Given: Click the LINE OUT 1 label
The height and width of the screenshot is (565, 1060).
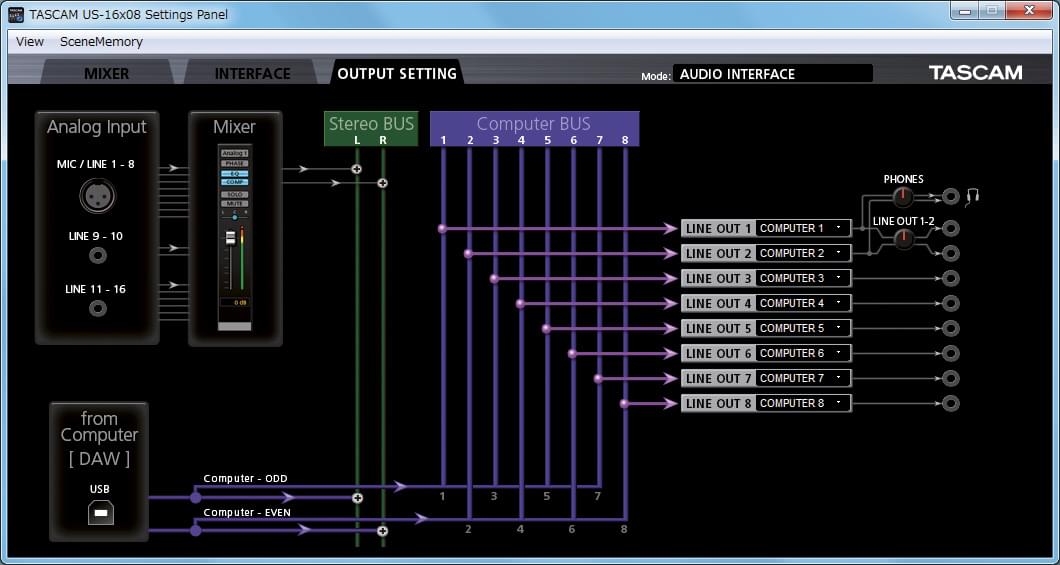Looking at the screenshot, I should [x=718, y=228].
